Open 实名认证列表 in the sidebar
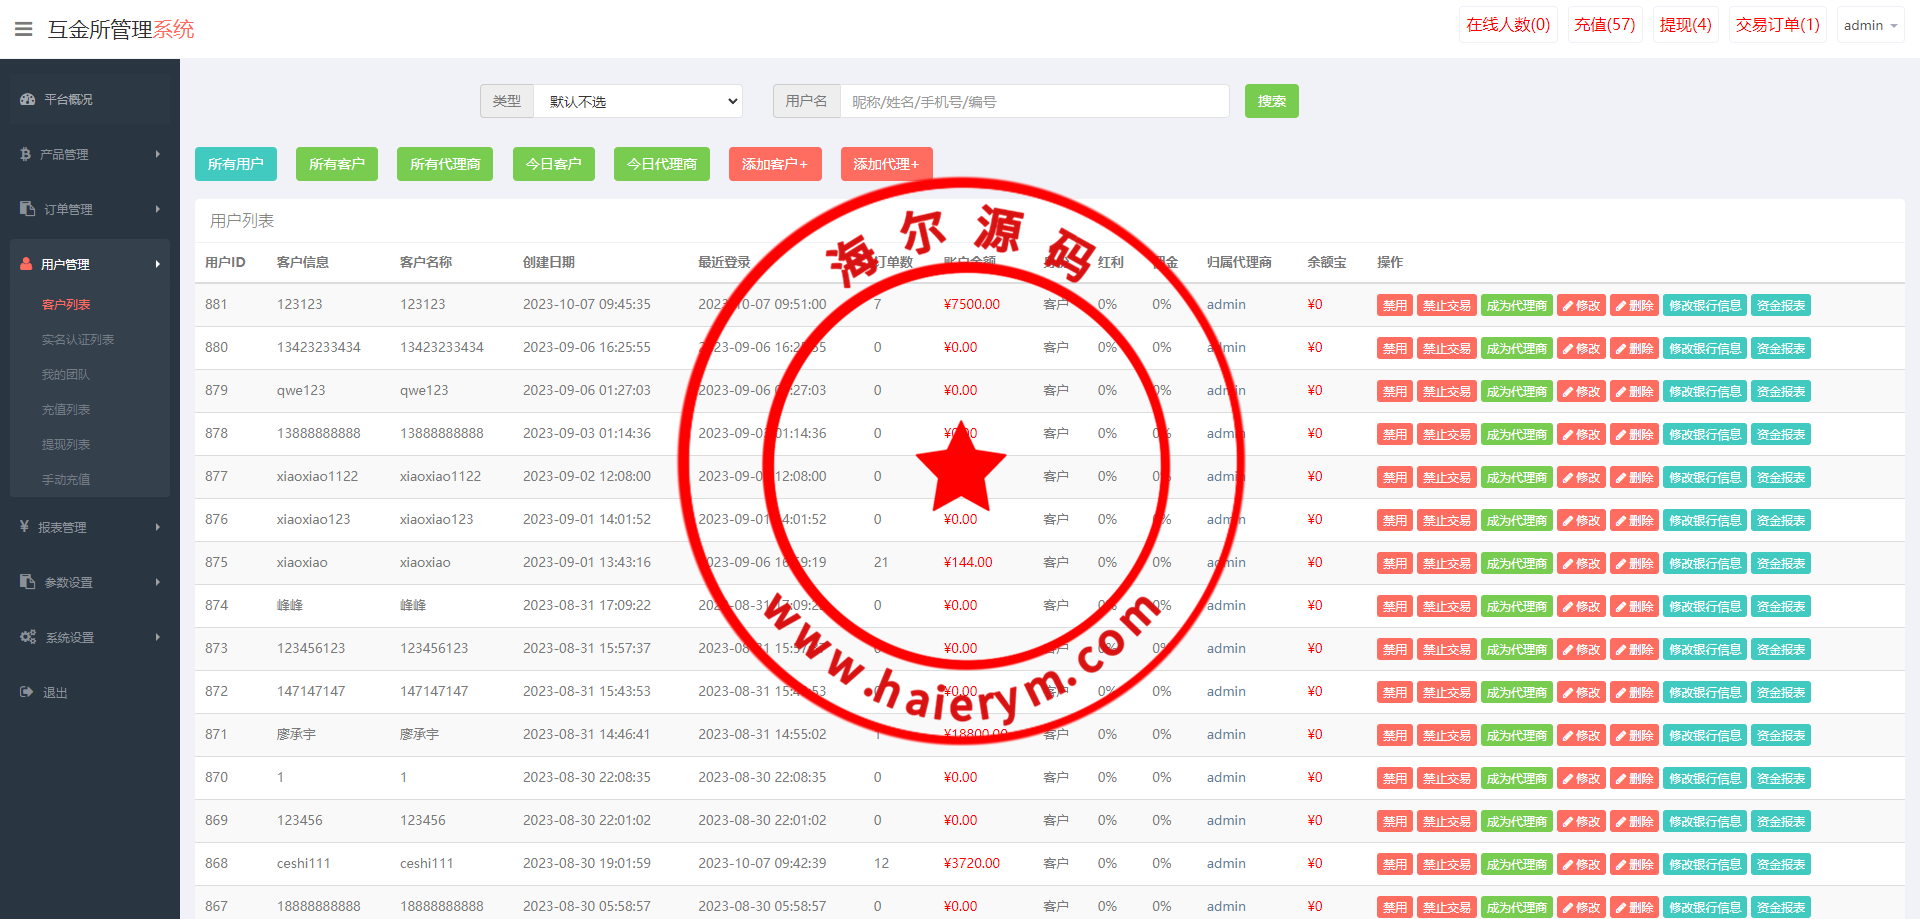 coord(78,340)
